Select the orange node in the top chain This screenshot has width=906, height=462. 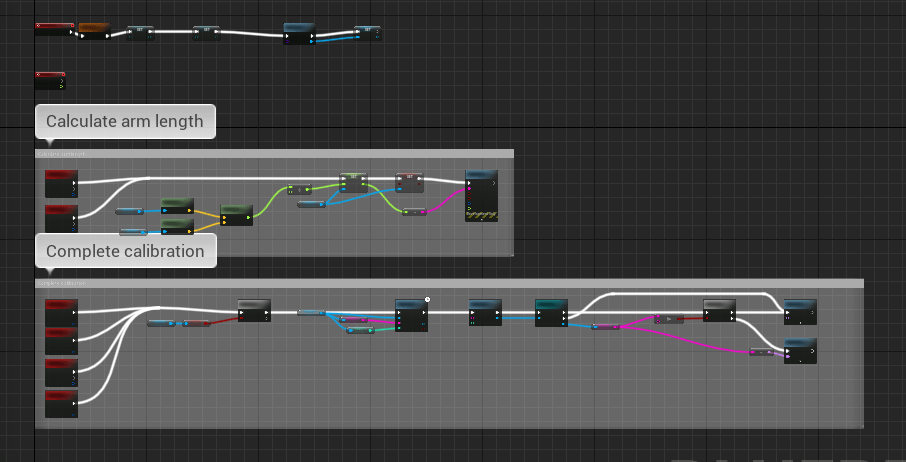coord(93,29)
